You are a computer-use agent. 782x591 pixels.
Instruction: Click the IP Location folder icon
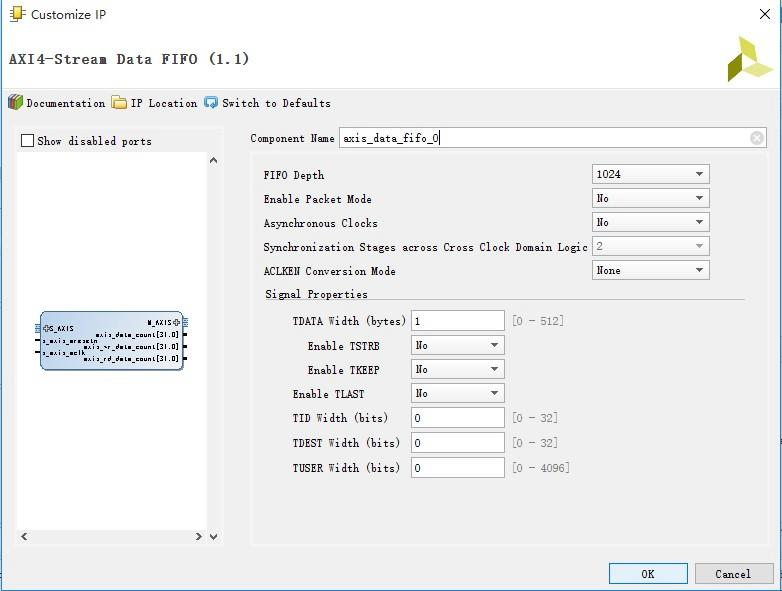[120, 103]
